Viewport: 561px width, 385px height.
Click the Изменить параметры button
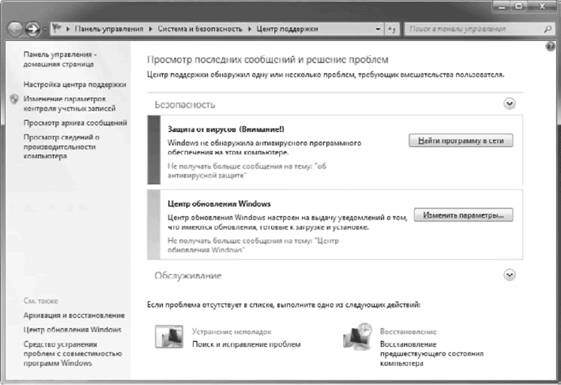click(x=463, y=215)
